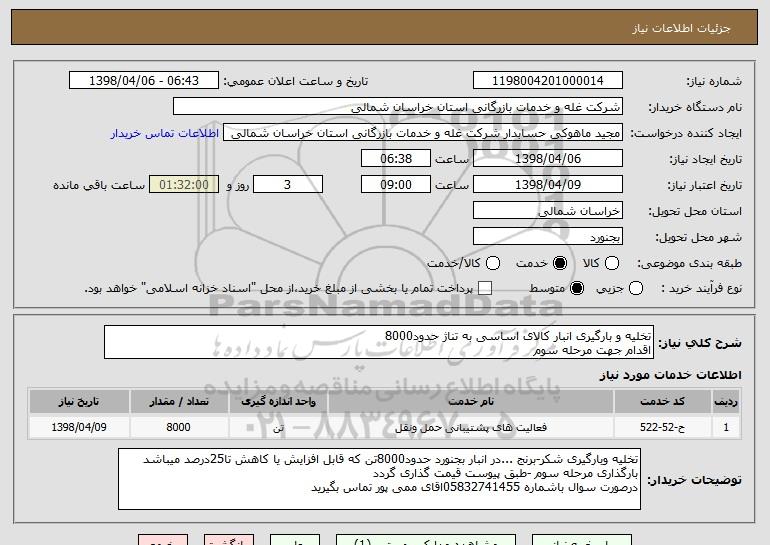The height and width of the screenshot is (545, 770).
Task: Click the ایجاد کننده درخواست field
Action: [x=423, y=133]
